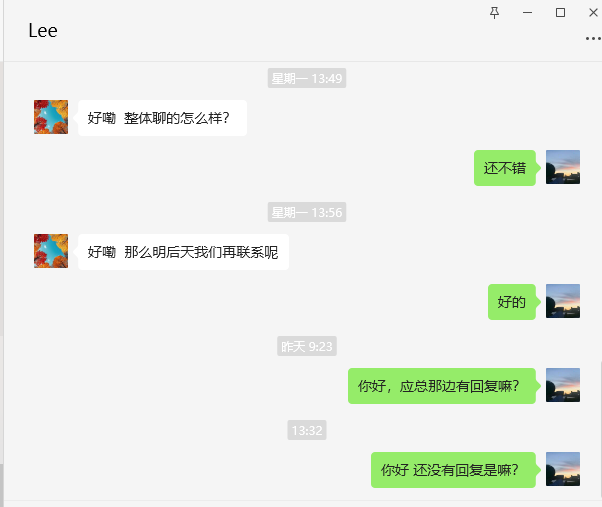602x507 pixels.
Task: Minimize the Lee chat window
Action: [x=528, y=13]
